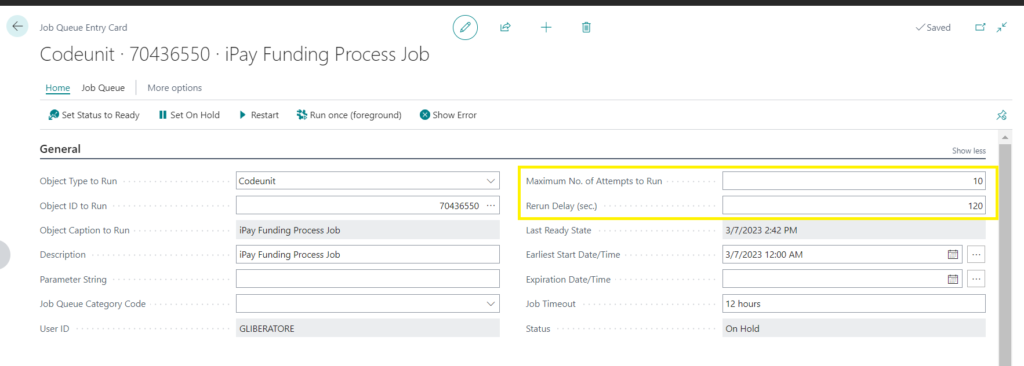The height and width of the screenshot is (366, 1024).
Task: Click Run once (foreground) action
Action: click(x=349, y=115)
